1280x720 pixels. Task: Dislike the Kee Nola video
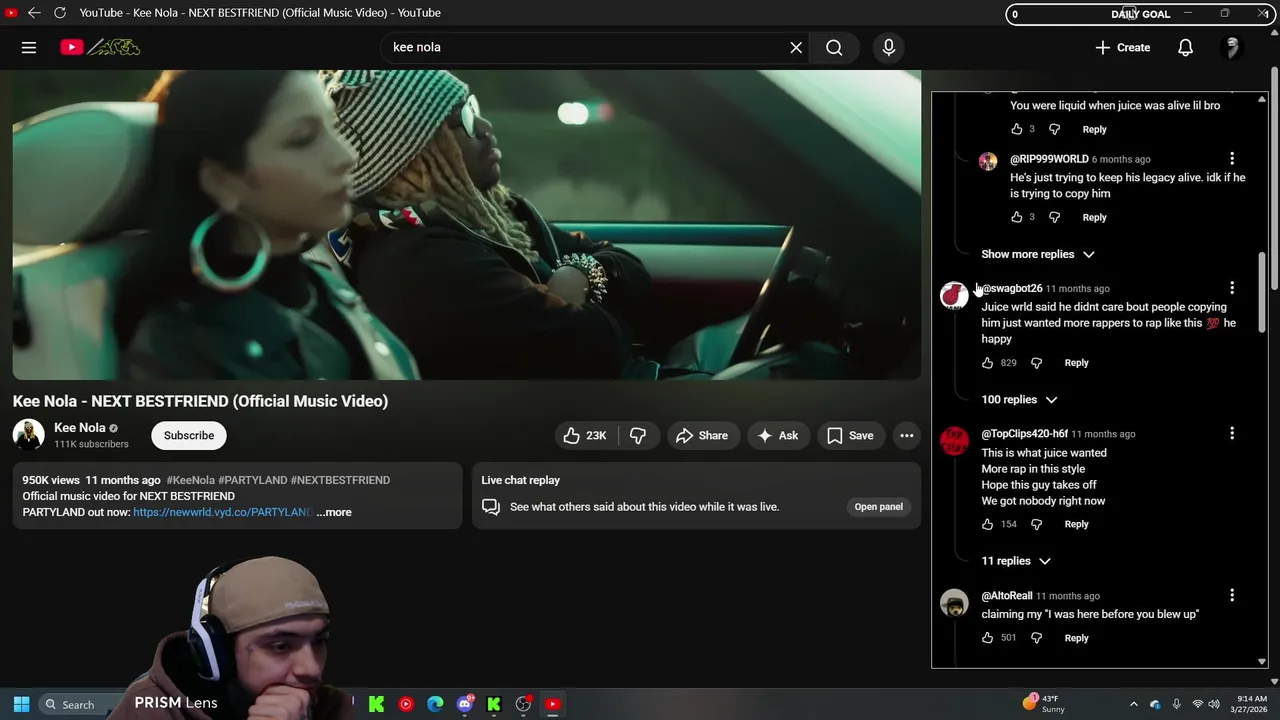click(638, 435)
